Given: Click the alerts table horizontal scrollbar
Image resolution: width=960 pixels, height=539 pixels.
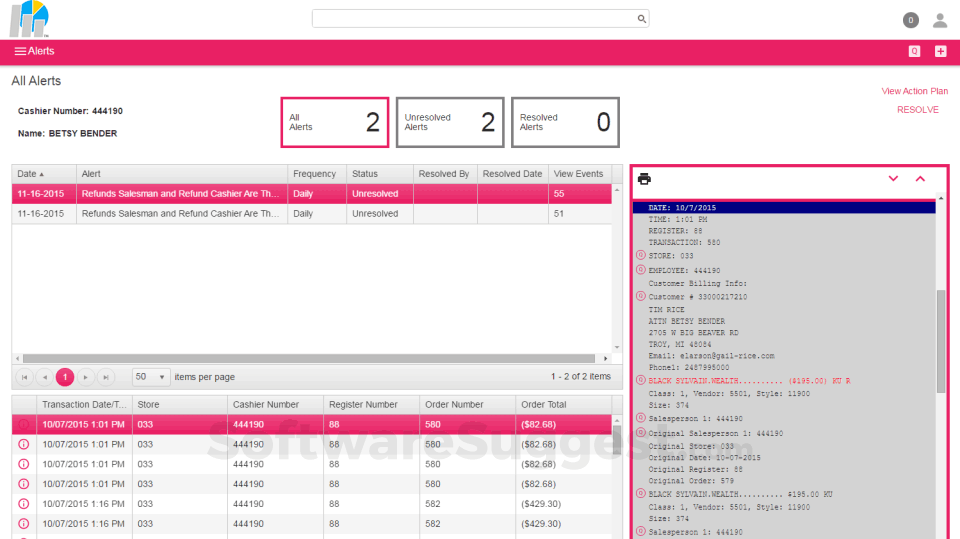Looking at the screenshot, I should 309,358.
